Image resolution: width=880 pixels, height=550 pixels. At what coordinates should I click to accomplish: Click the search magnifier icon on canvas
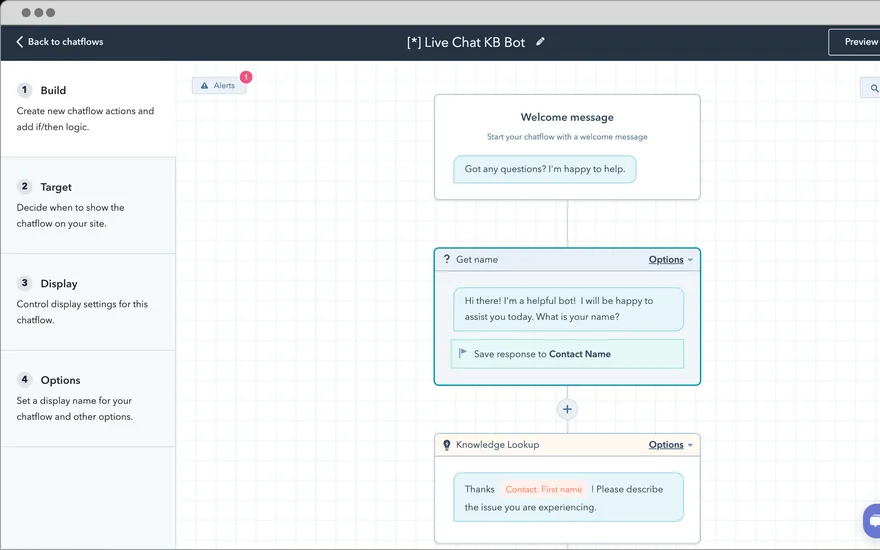pyautogui.click(x=874, y=88)
